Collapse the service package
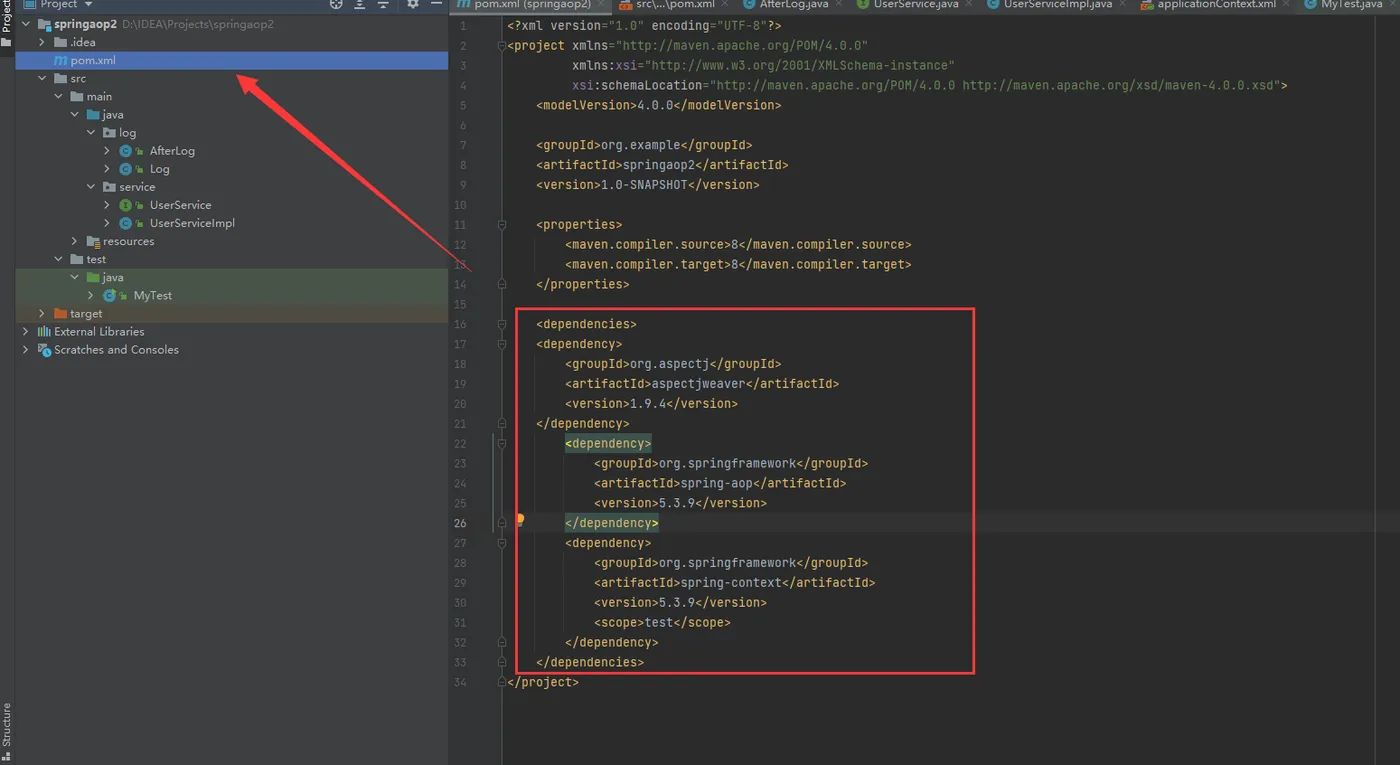1400x765 pixels. 90,187
